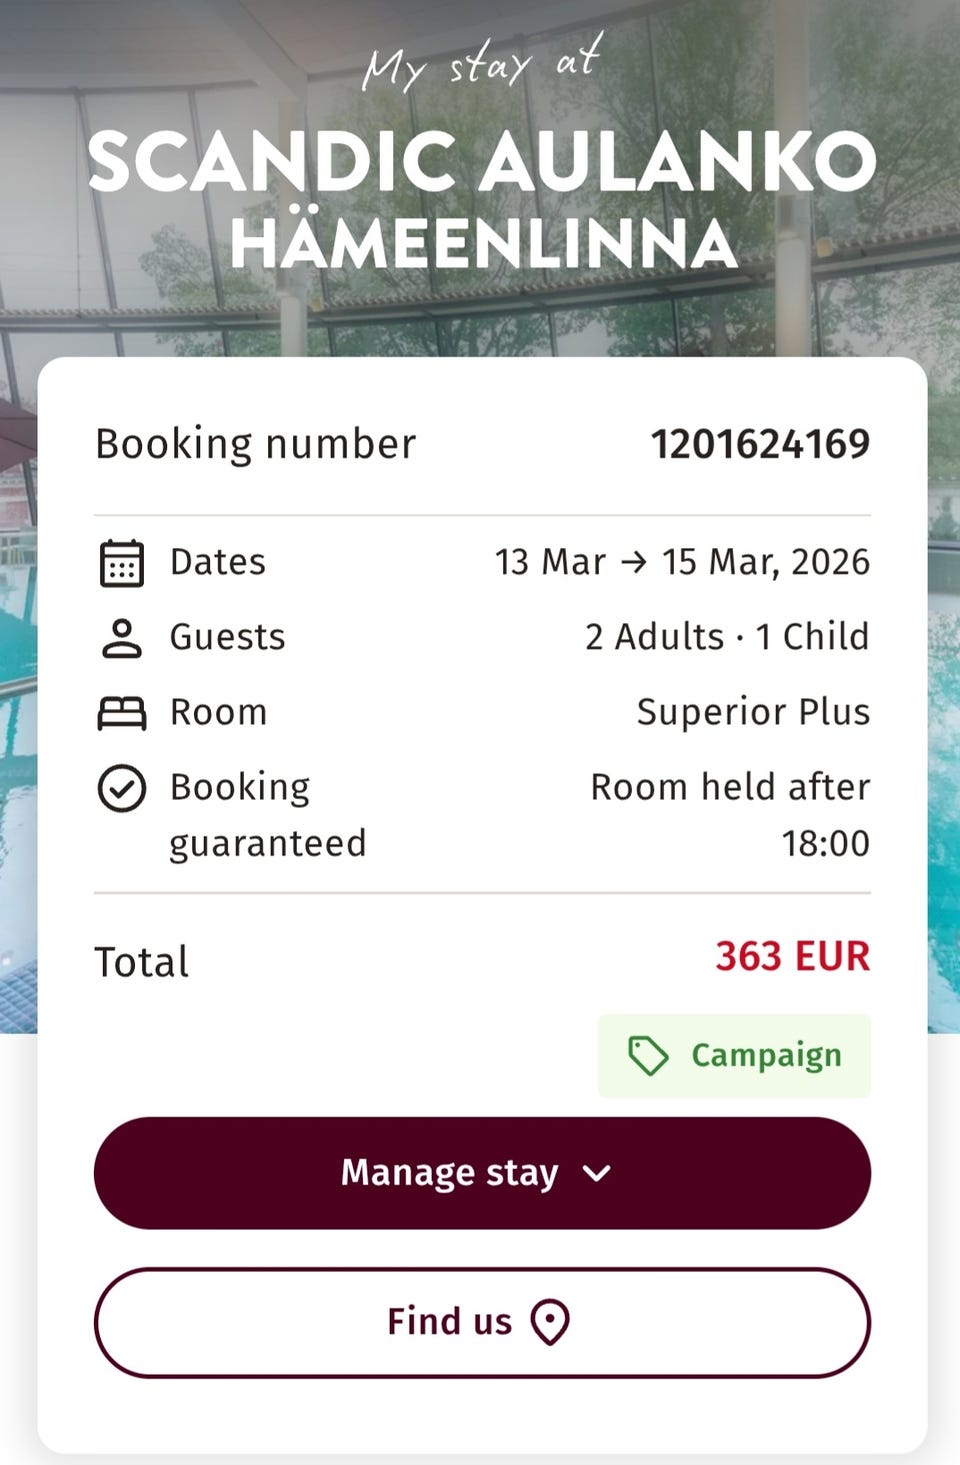960x1465 pixels.
Task: Click the bed icon beside Room
Action: point(122,713)
